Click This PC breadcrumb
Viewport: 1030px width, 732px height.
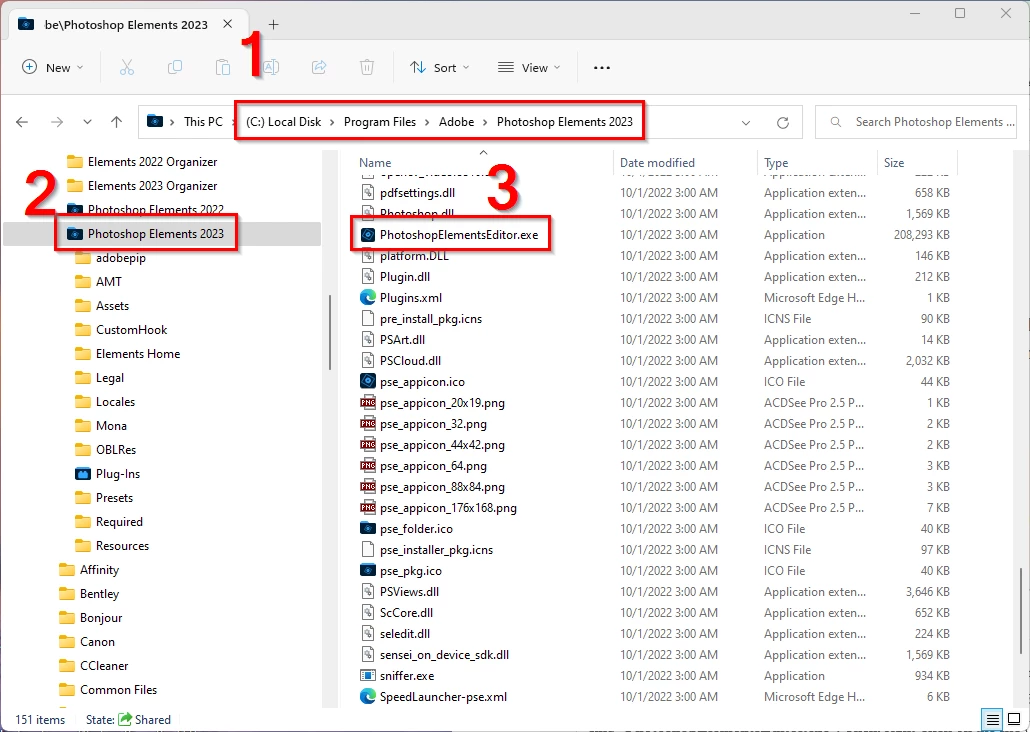point(203,122)
